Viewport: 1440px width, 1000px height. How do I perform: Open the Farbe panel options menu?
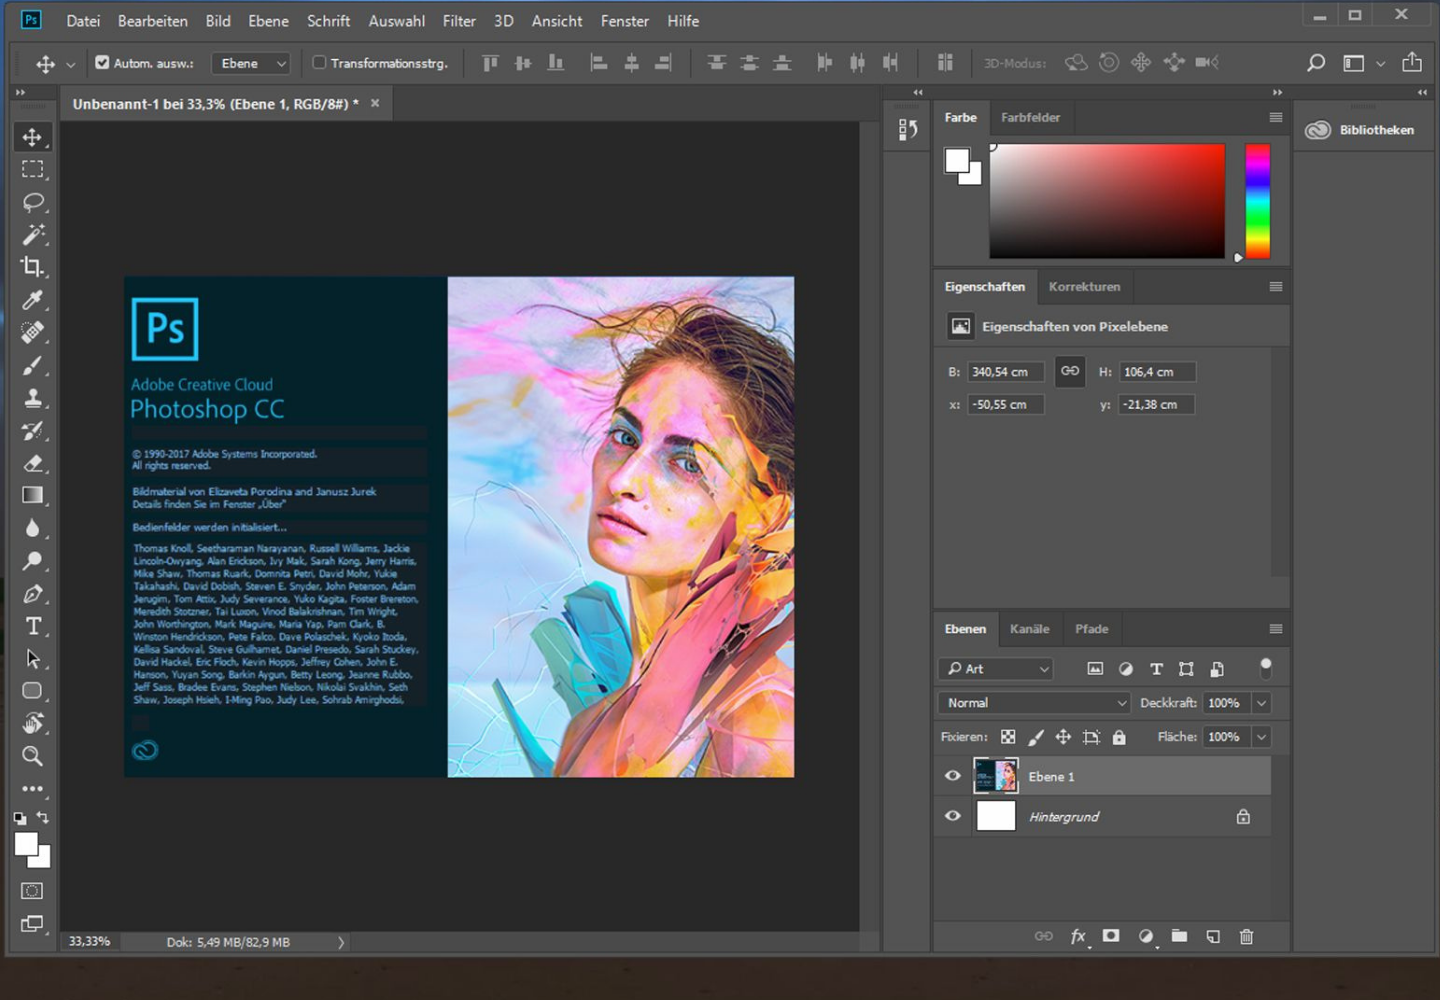(1275, 117)
